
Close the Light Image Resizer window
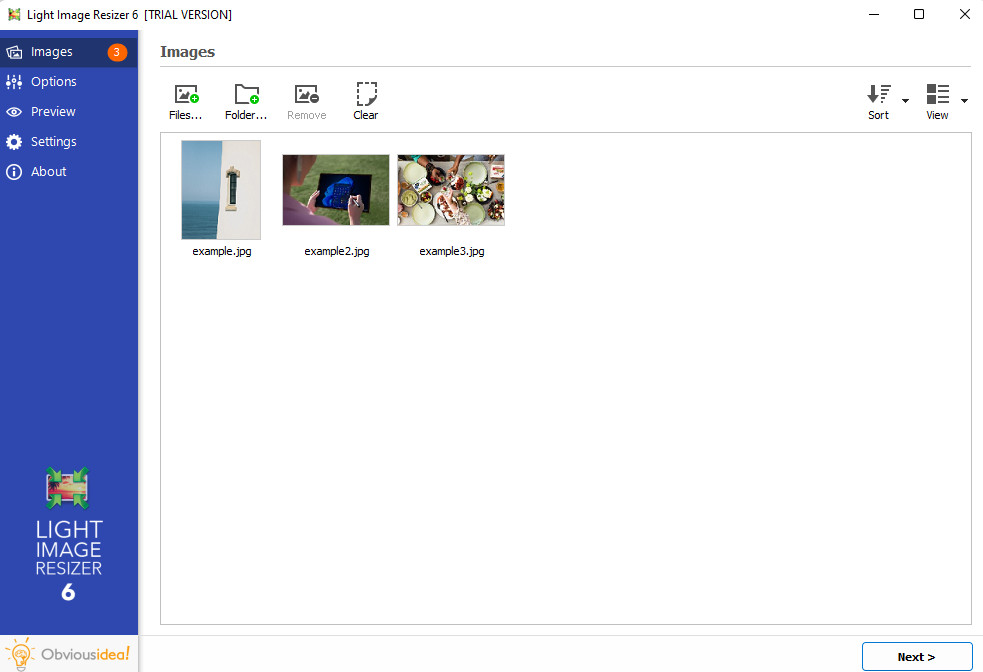click(965, 14)
